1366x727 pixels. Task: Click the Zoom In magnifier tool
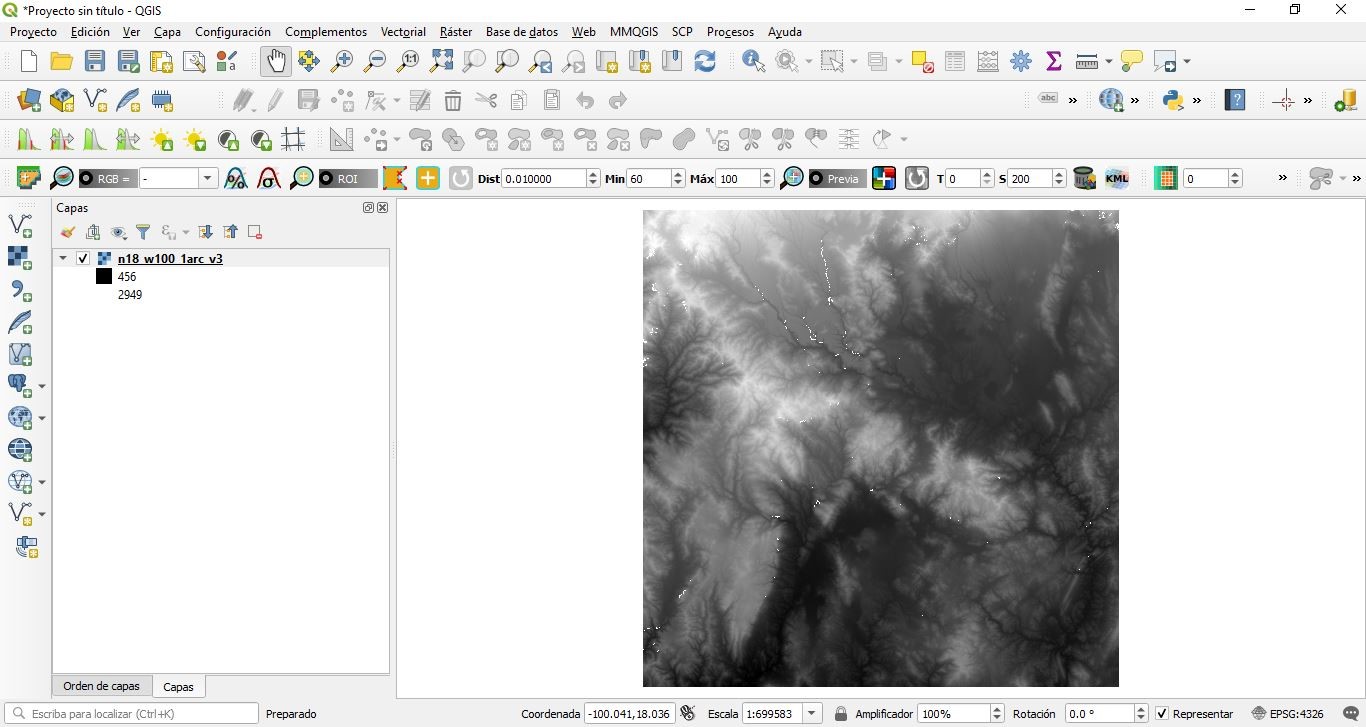[342, 62]
